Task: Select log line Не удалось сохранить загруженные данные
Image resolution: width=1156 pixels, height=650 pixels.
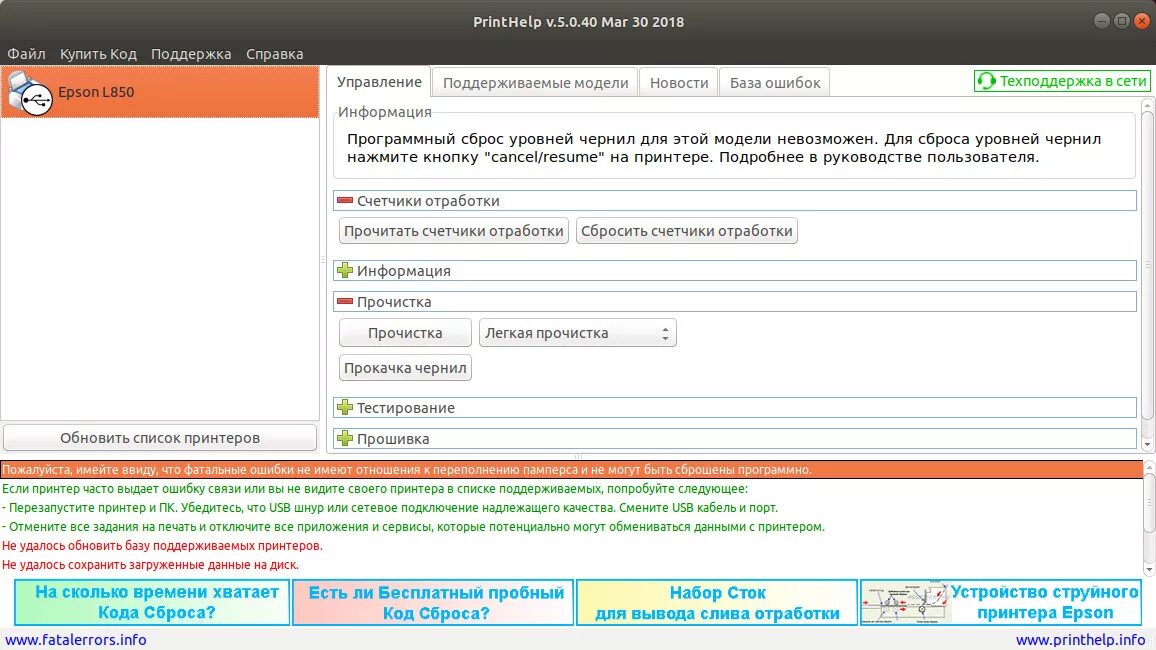Action: click(x=150, y=565)
